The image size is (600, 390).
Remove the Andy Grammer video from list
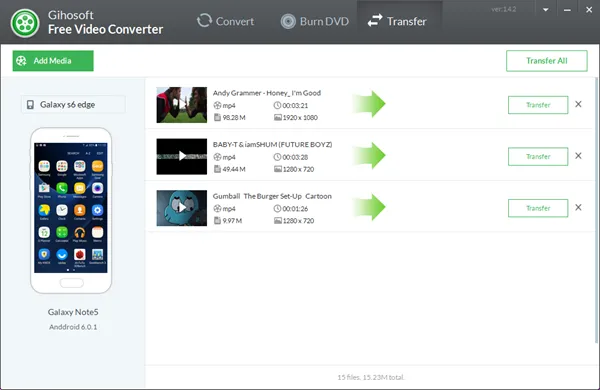click(x=578, y=104)
